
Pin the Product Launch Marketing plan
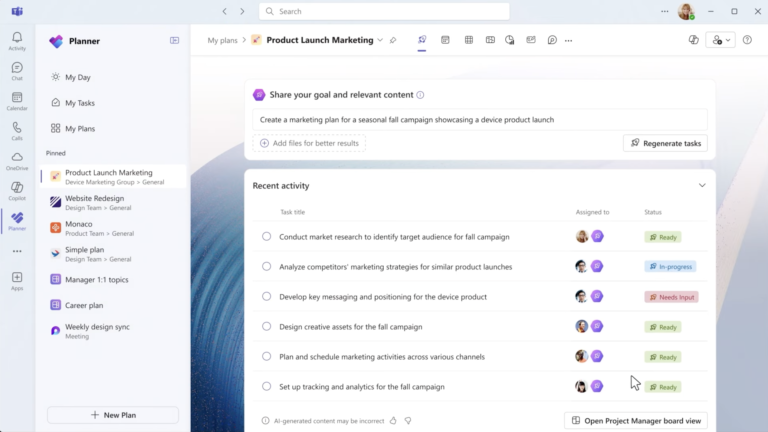[x=393, y=41]
